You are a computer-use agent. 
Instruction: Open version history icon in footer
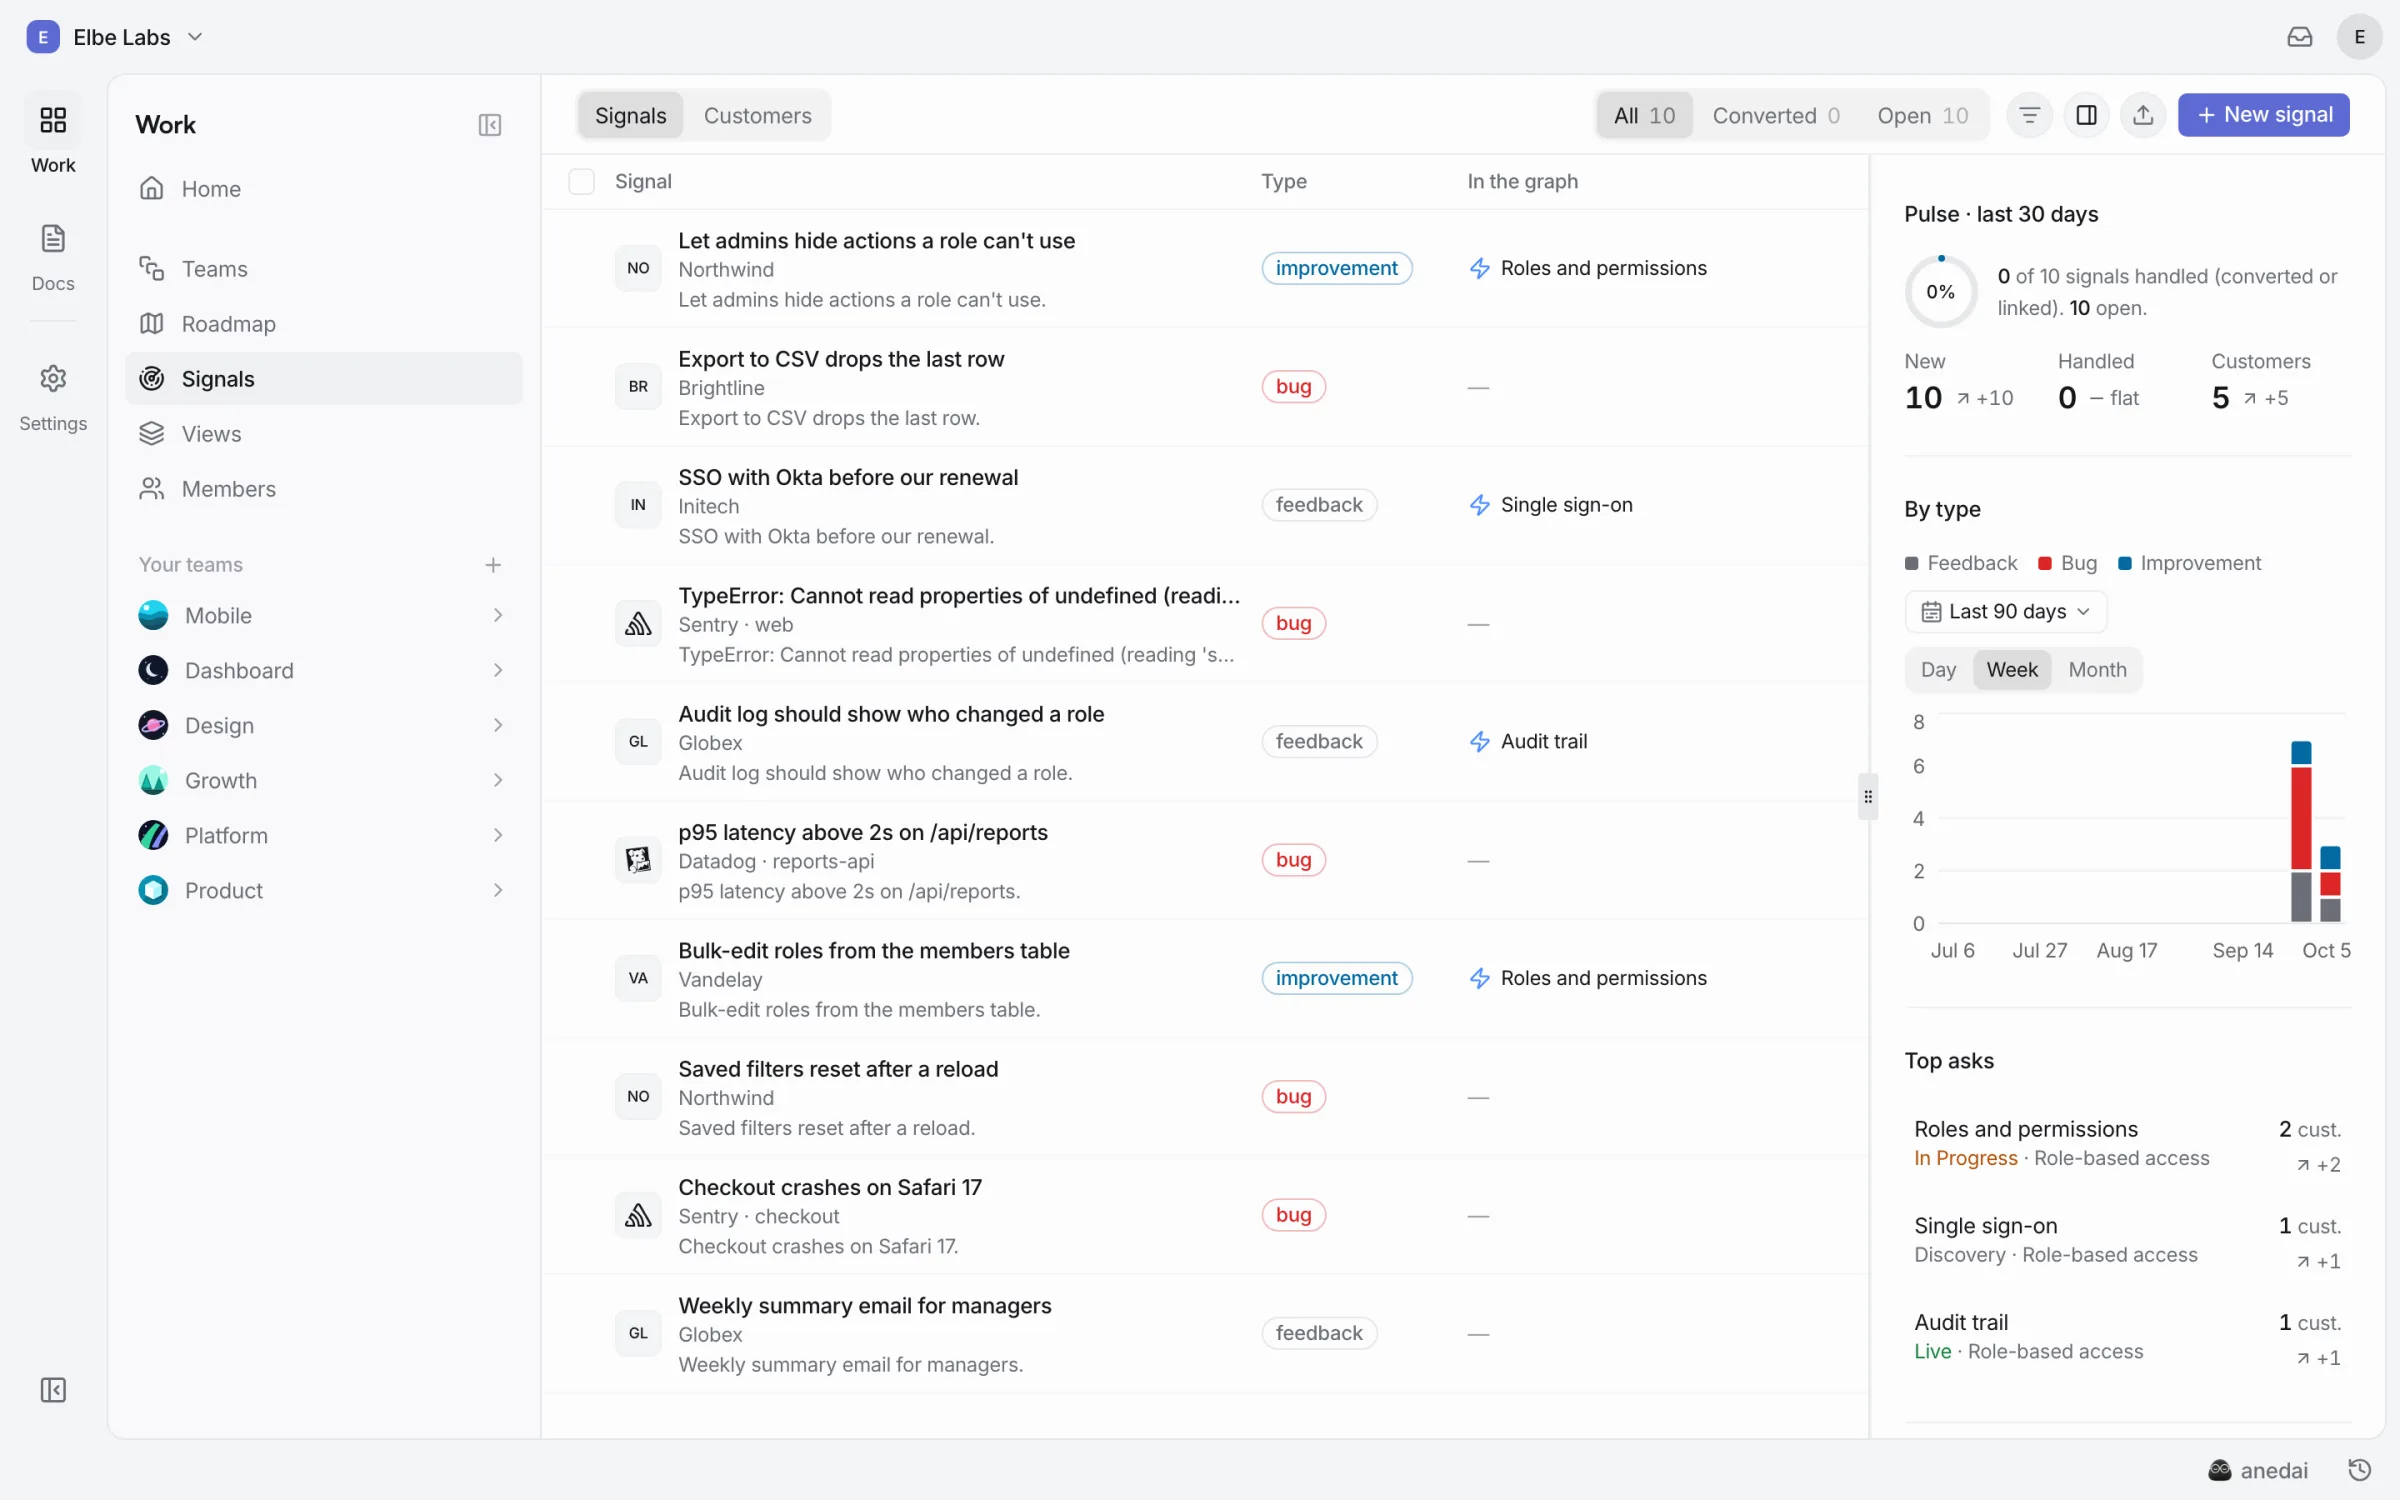(x=2360, y=1470)
